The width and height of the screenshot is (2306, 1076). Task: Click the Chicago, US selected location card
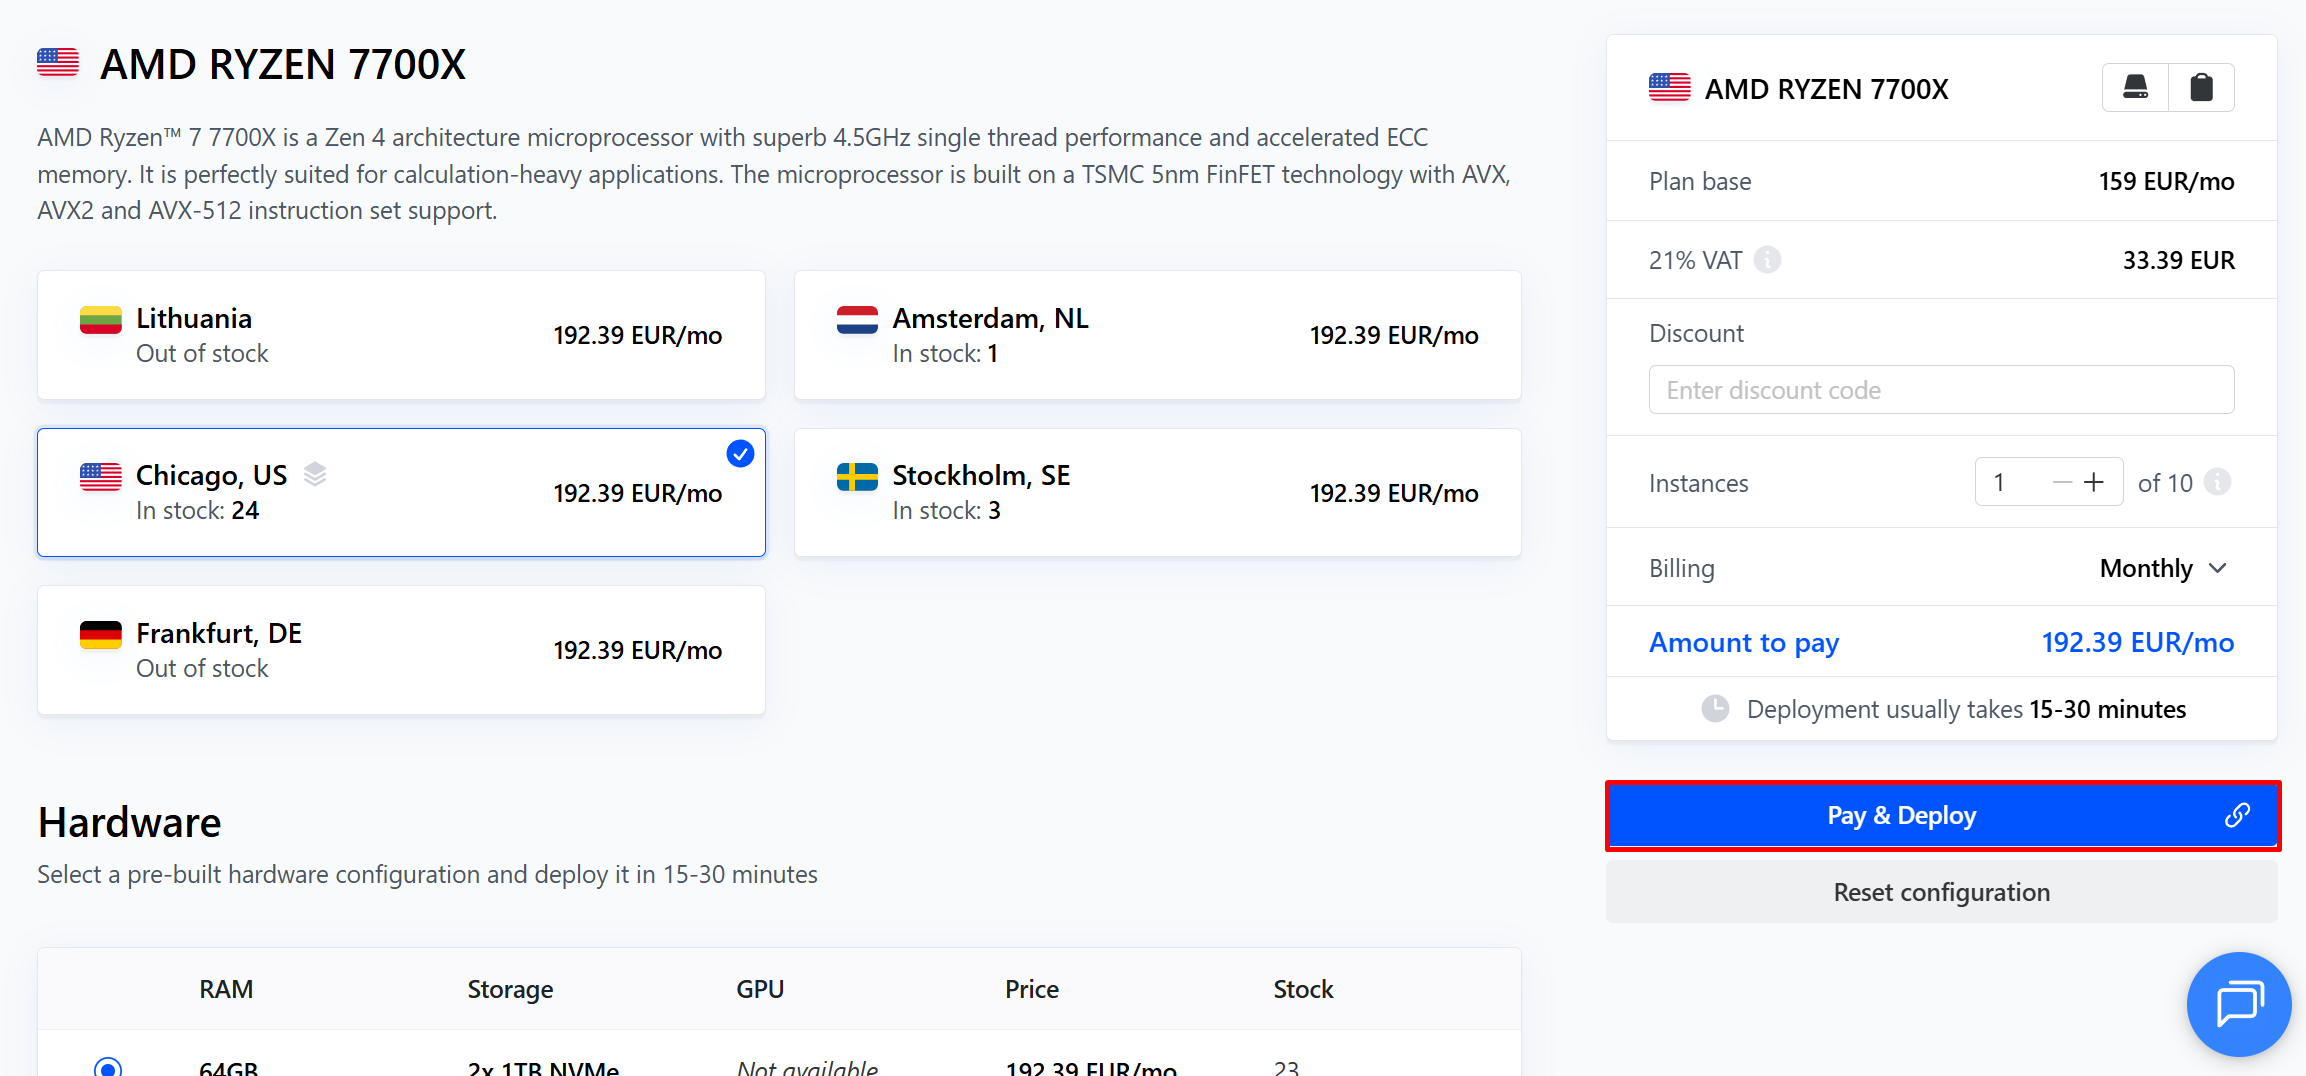(401, 493)
